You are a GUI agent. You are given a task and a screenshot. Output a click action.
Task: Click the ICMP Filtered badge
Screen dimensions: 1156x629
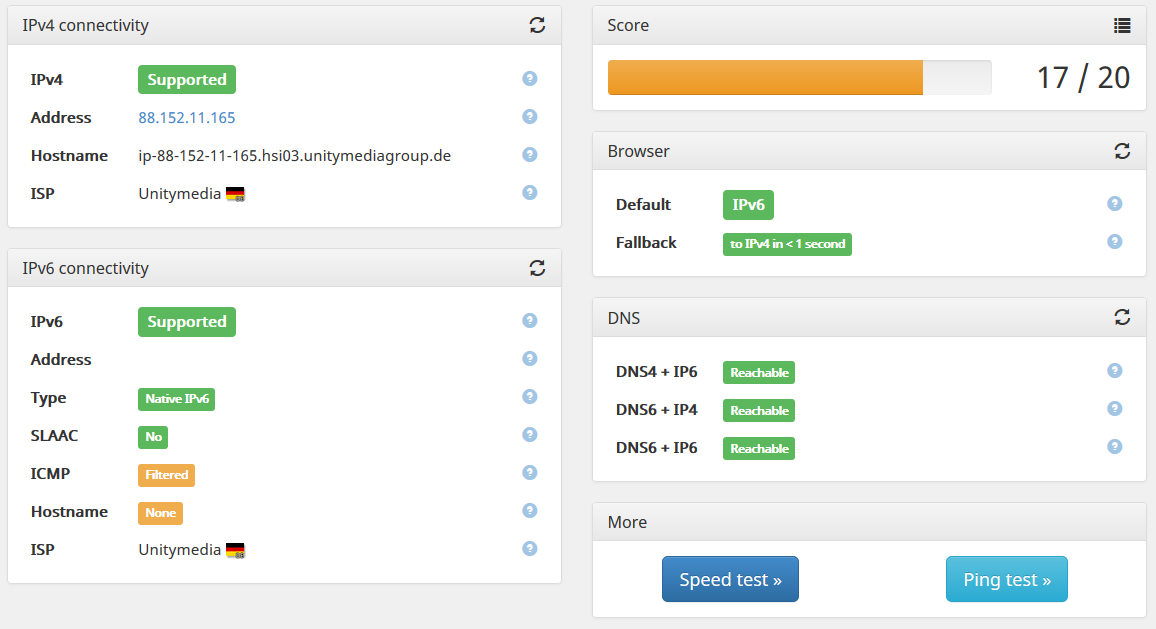tap(166, 475)
